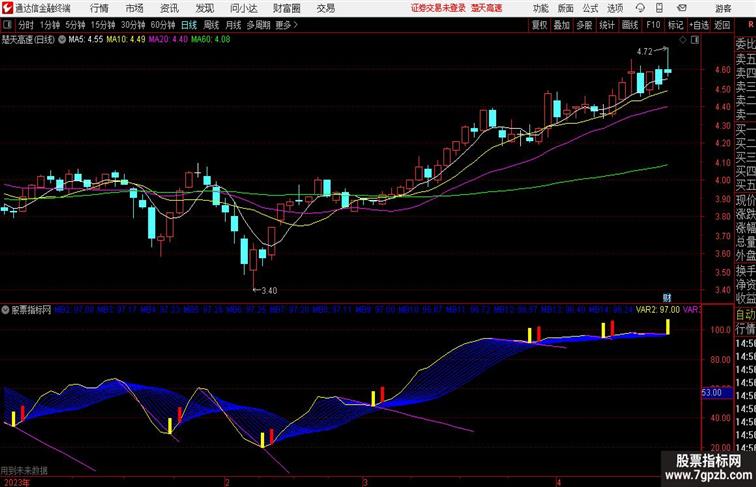The width and height of the screenshot is (756, 487).
Task: Click the 3.40 low price marker
Action: (x=269, y=290)
